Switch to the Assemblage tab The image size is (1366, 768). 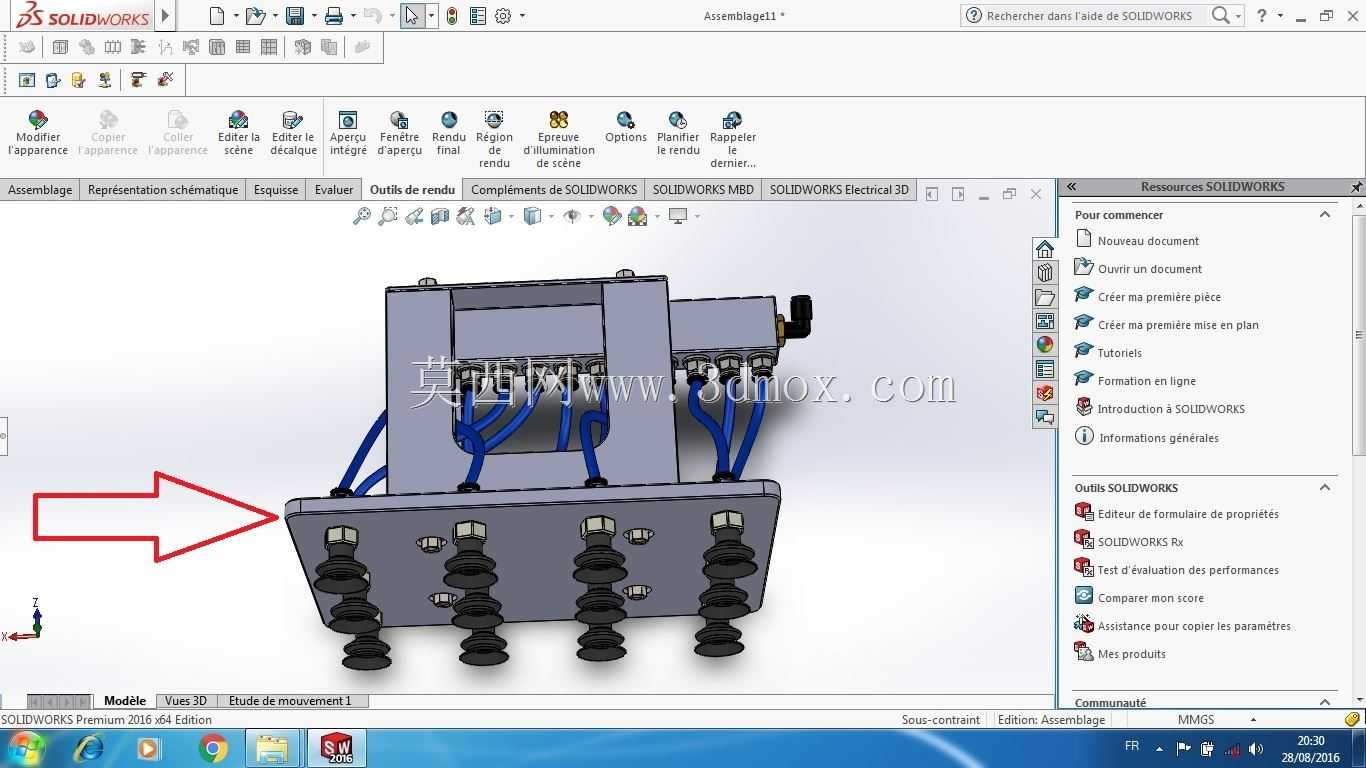[x=40, y=190]
